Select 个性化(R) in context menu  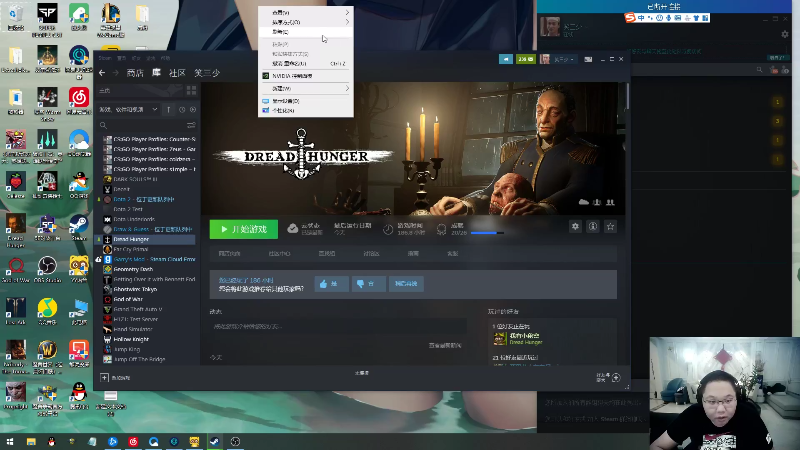tap(306, 110)
